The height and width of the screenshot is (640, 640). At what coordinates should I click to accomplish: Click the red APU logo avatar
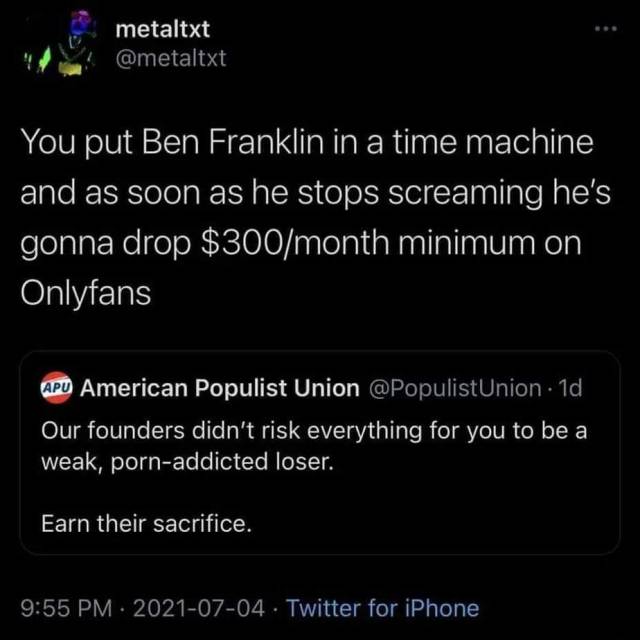(x=55, y=388)
